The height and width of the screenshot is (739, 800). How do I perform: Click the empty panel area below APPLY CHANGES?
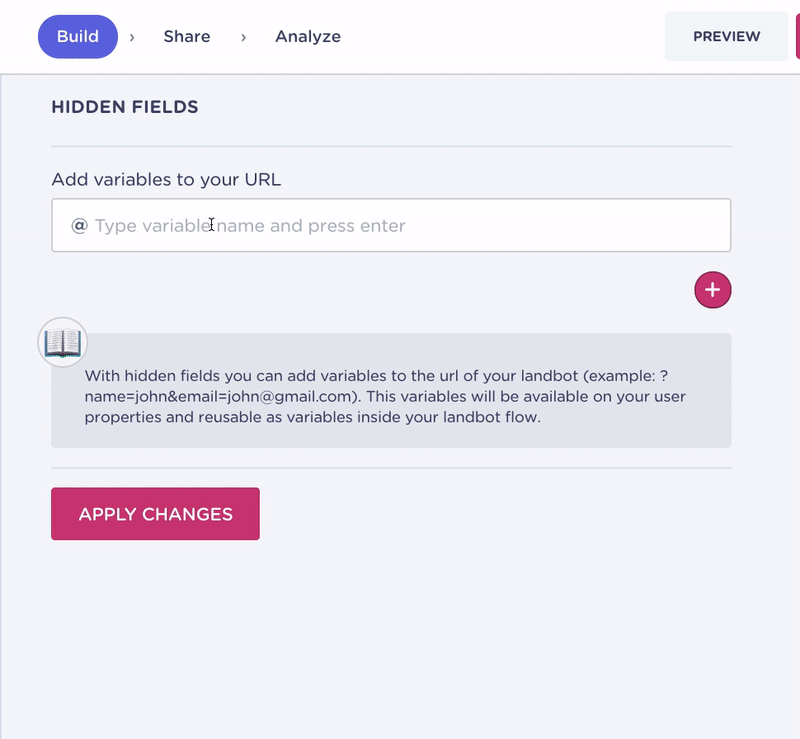[391, 638]
